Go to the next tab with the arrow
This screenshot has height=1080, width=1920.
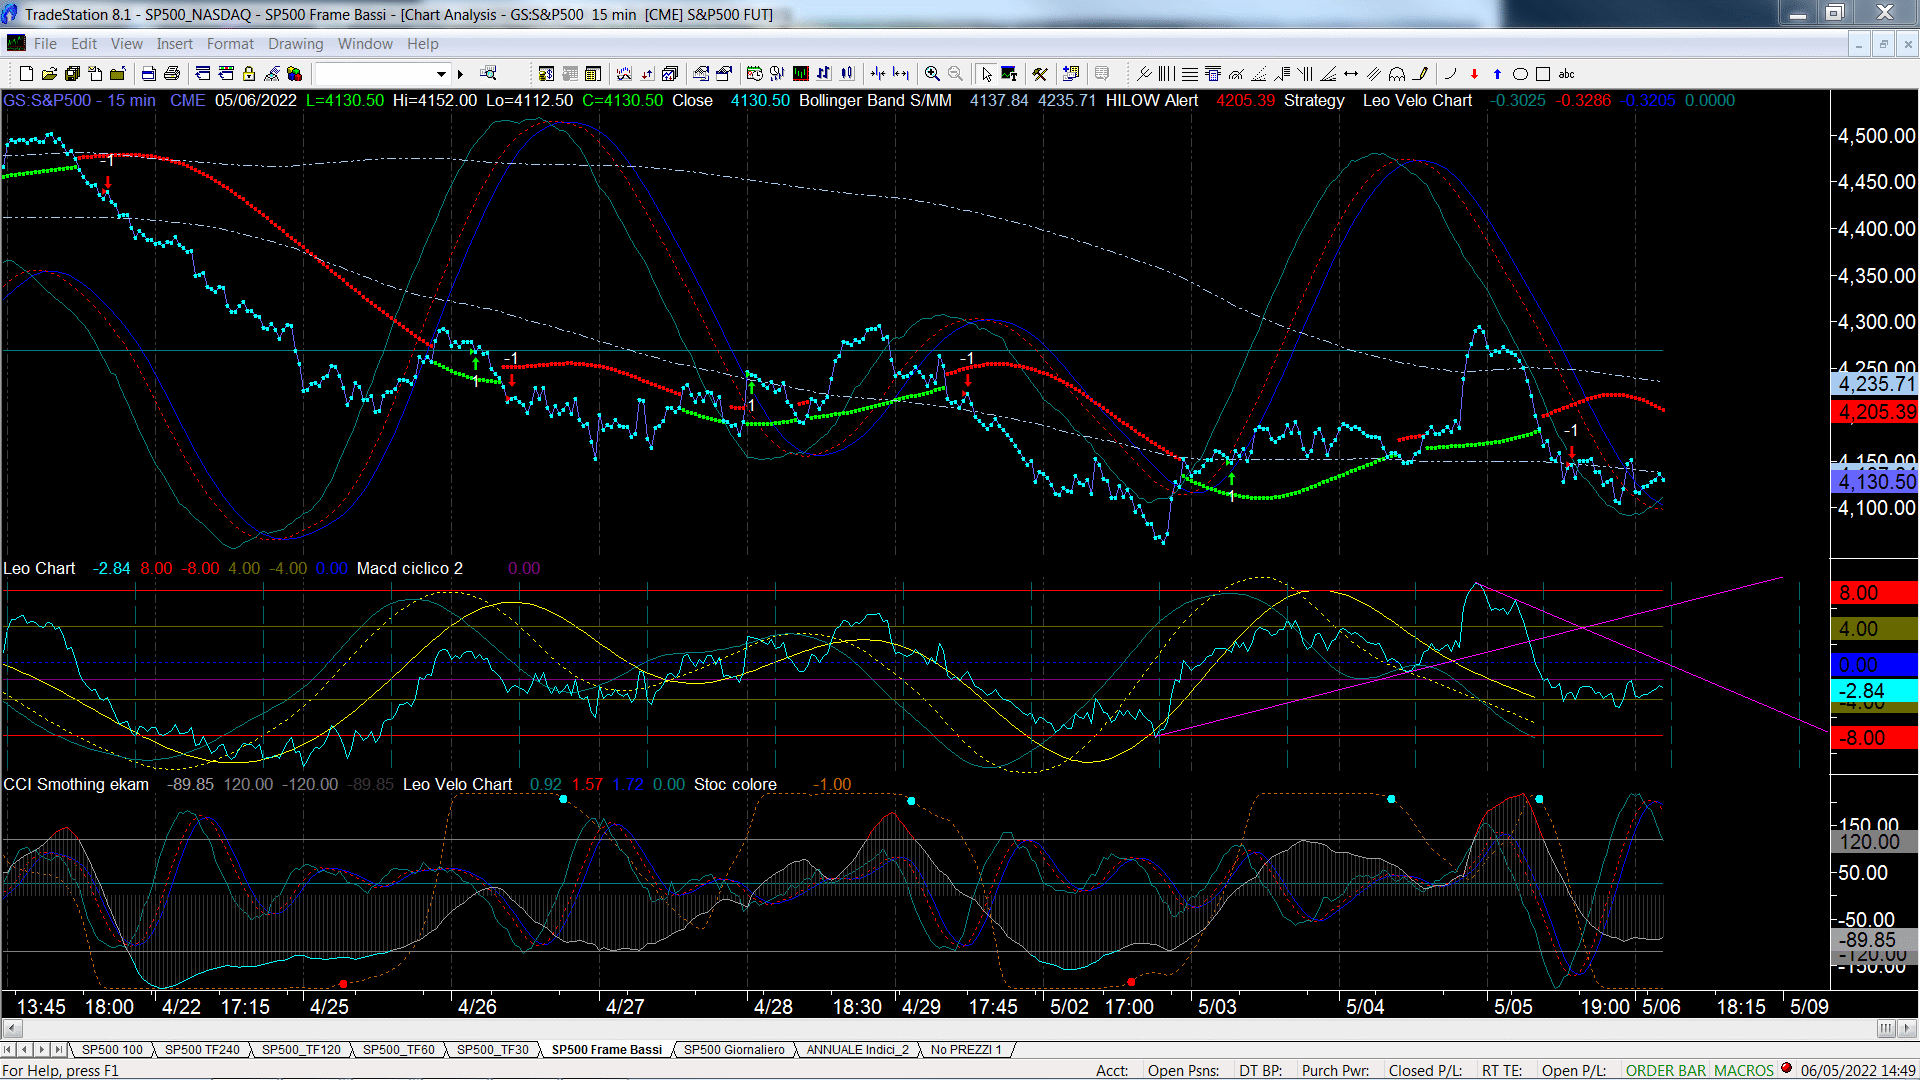(42, 1049)
